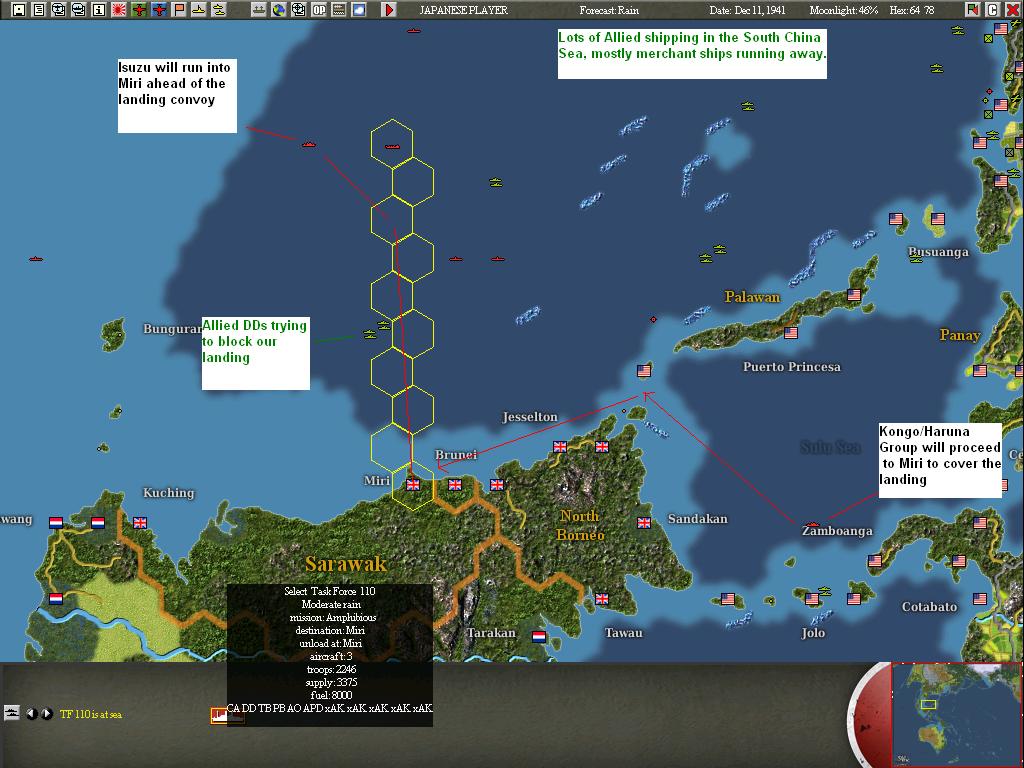Click the Palawan island label
The width and height of the screenshot is (1024, 768).
pyautogui.click(x=752, y=297)
